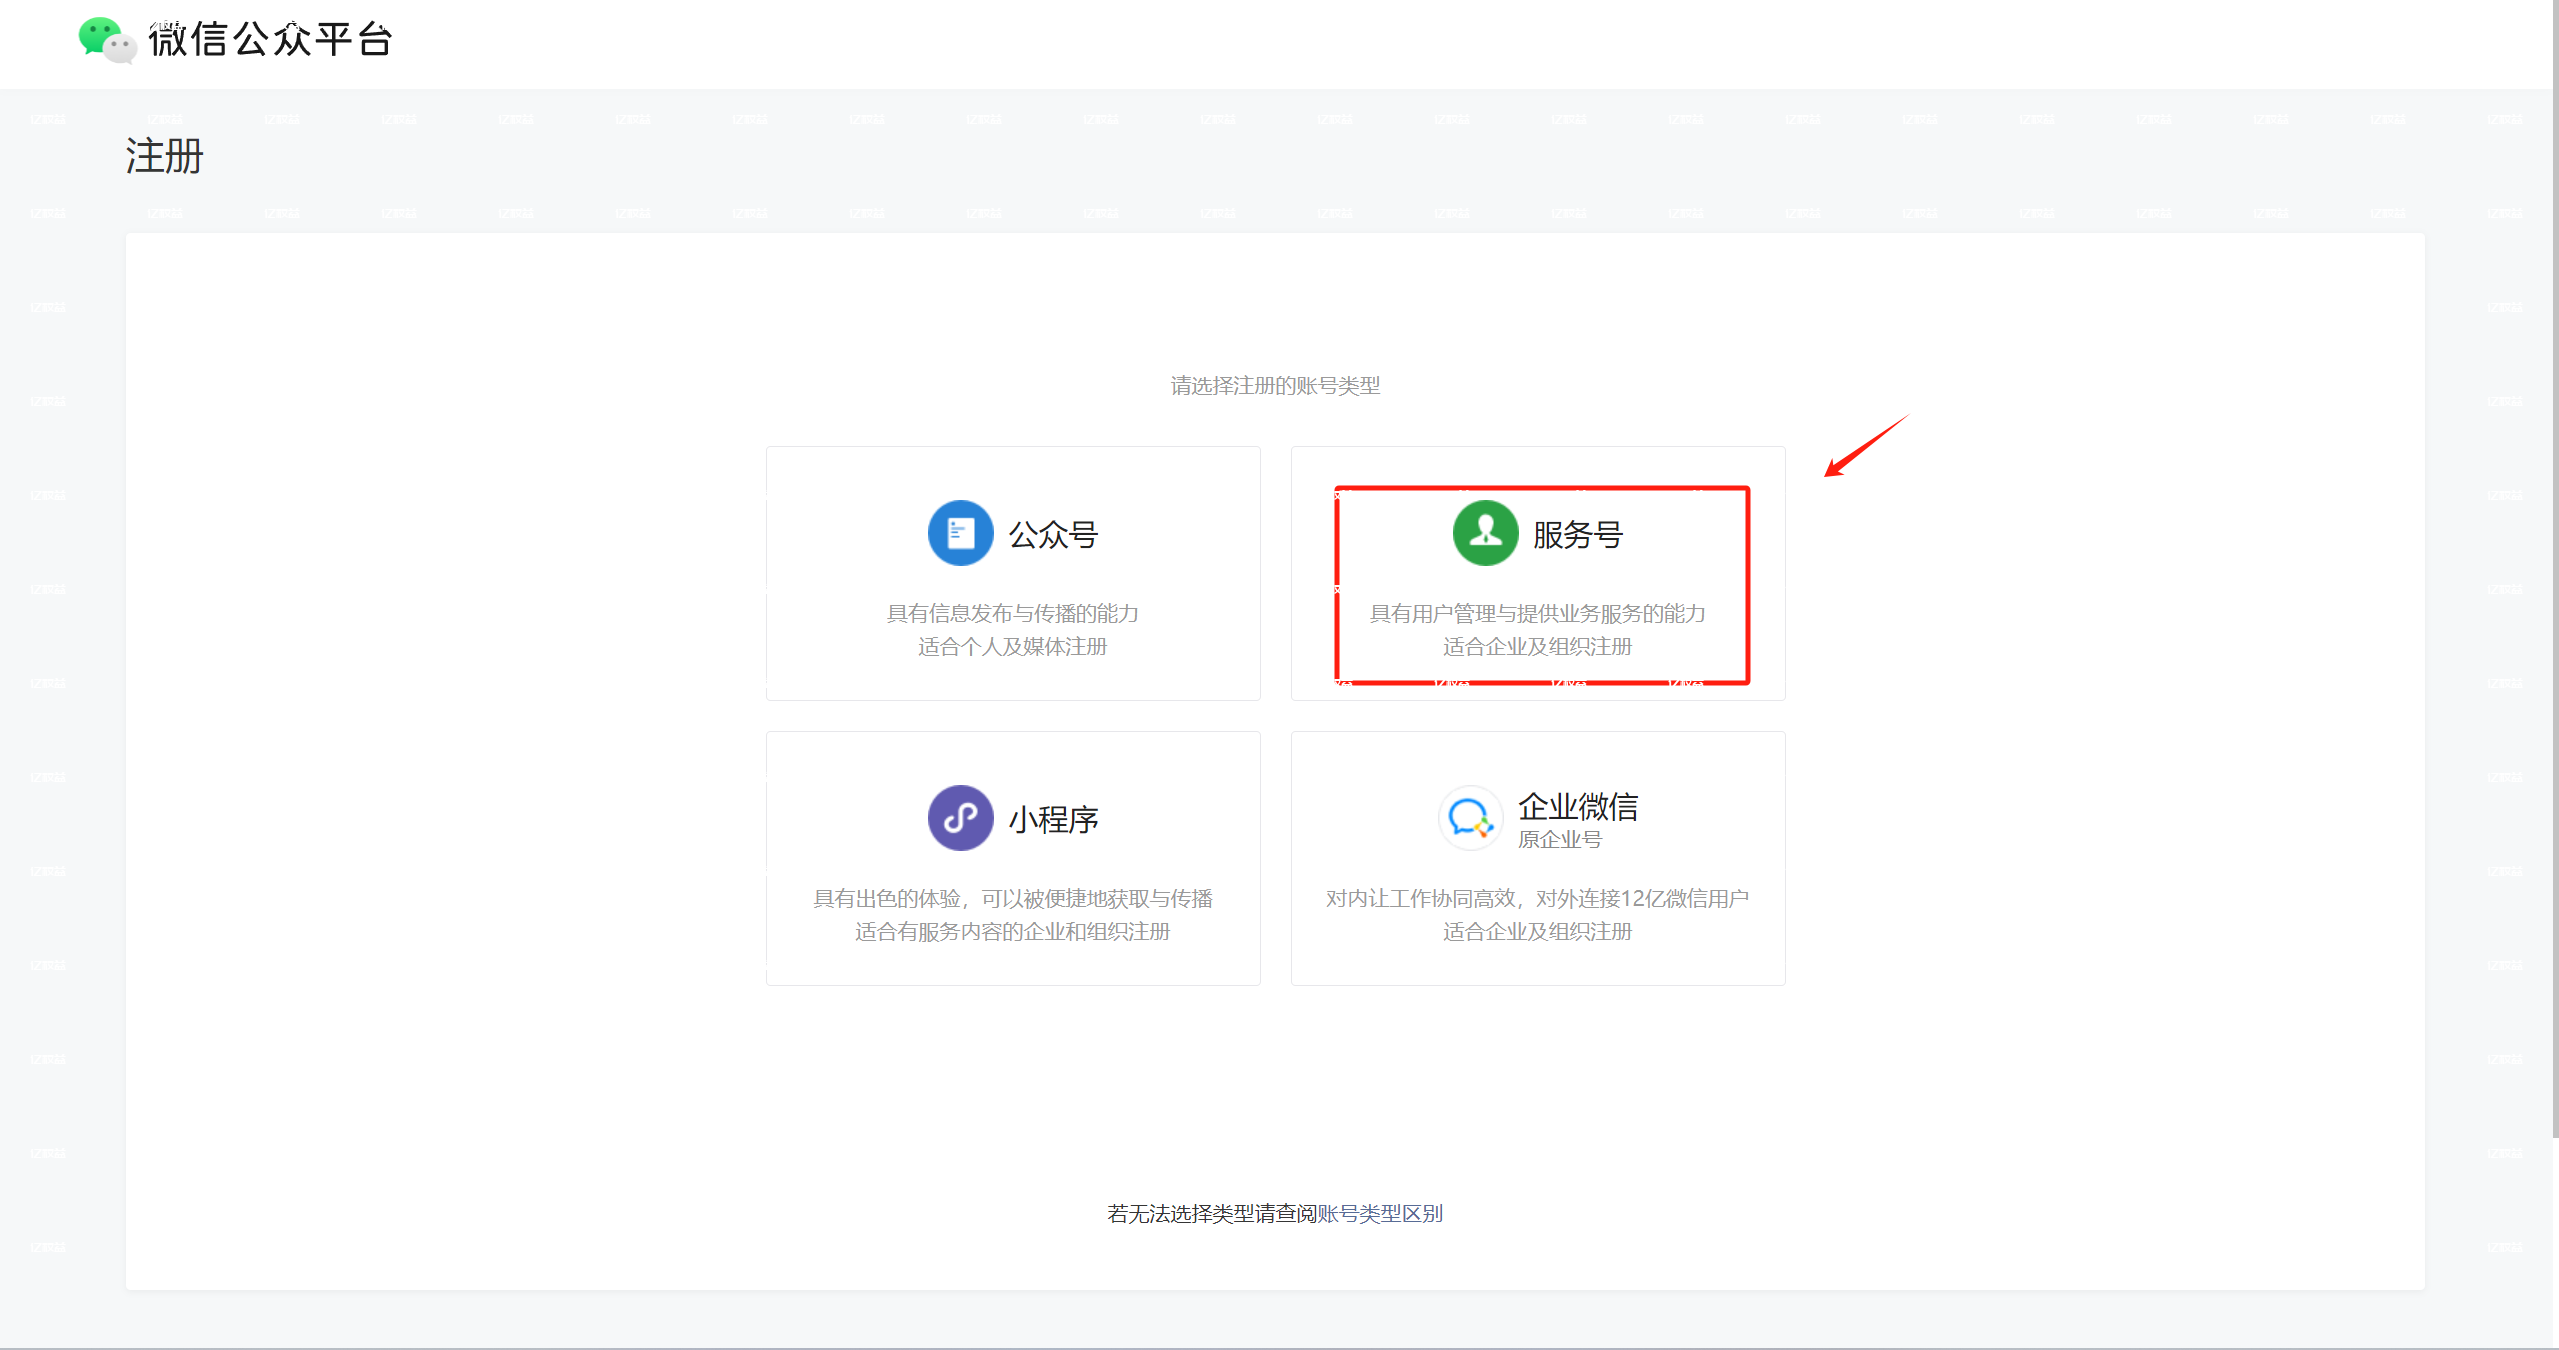Image resolution: width=2559 pixels, height=1350 pixels.
Task: Select the green 服务号 person icon
Action: [1484, 533]
